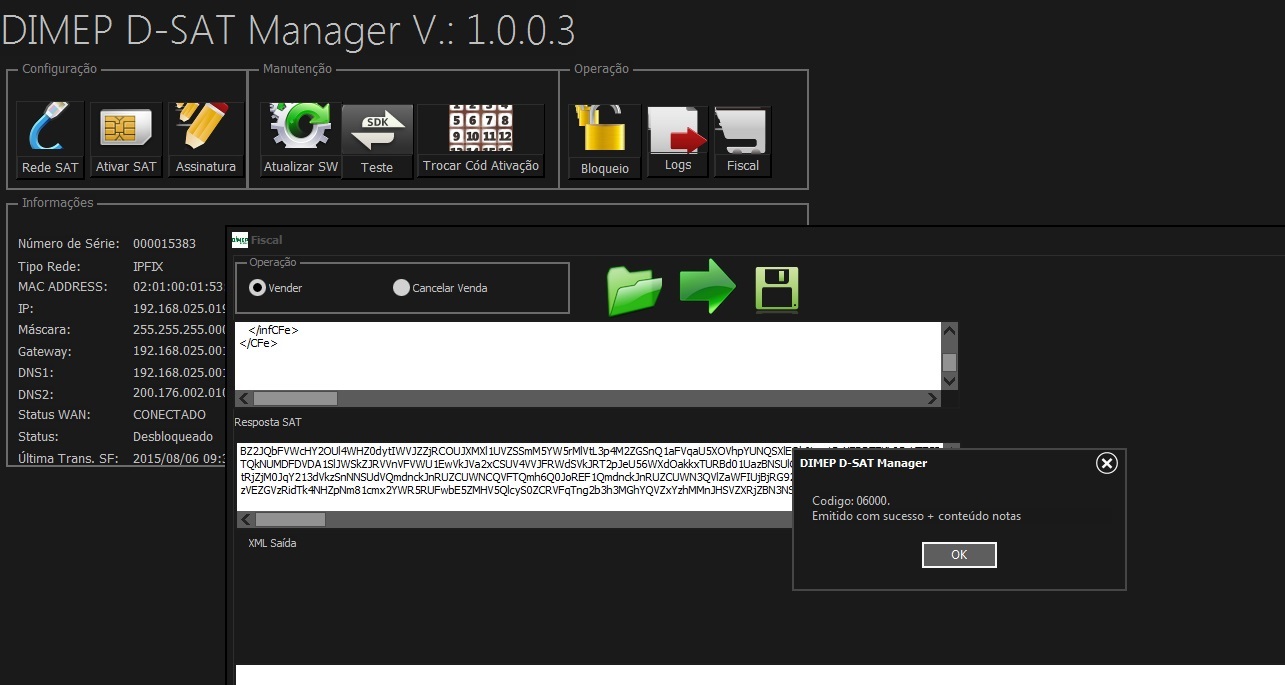This screenshot has height=685, width=1285.
Task: Click the IPFIX network type value
Action: (x=148, y=267)
